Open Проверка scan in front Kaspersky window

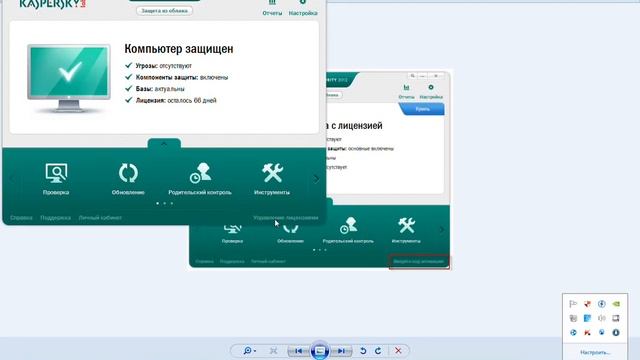[56, 178]
